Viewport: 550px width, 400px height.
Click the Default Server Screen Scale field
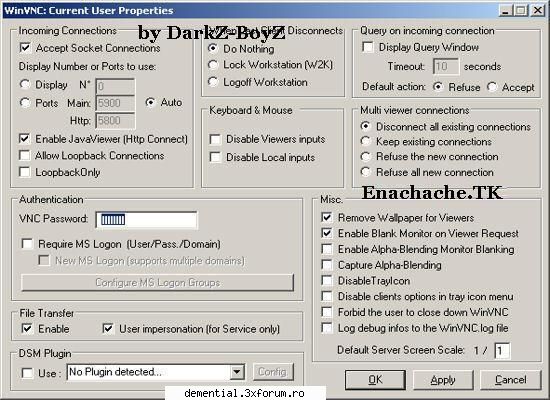click(x=502, y=350)
